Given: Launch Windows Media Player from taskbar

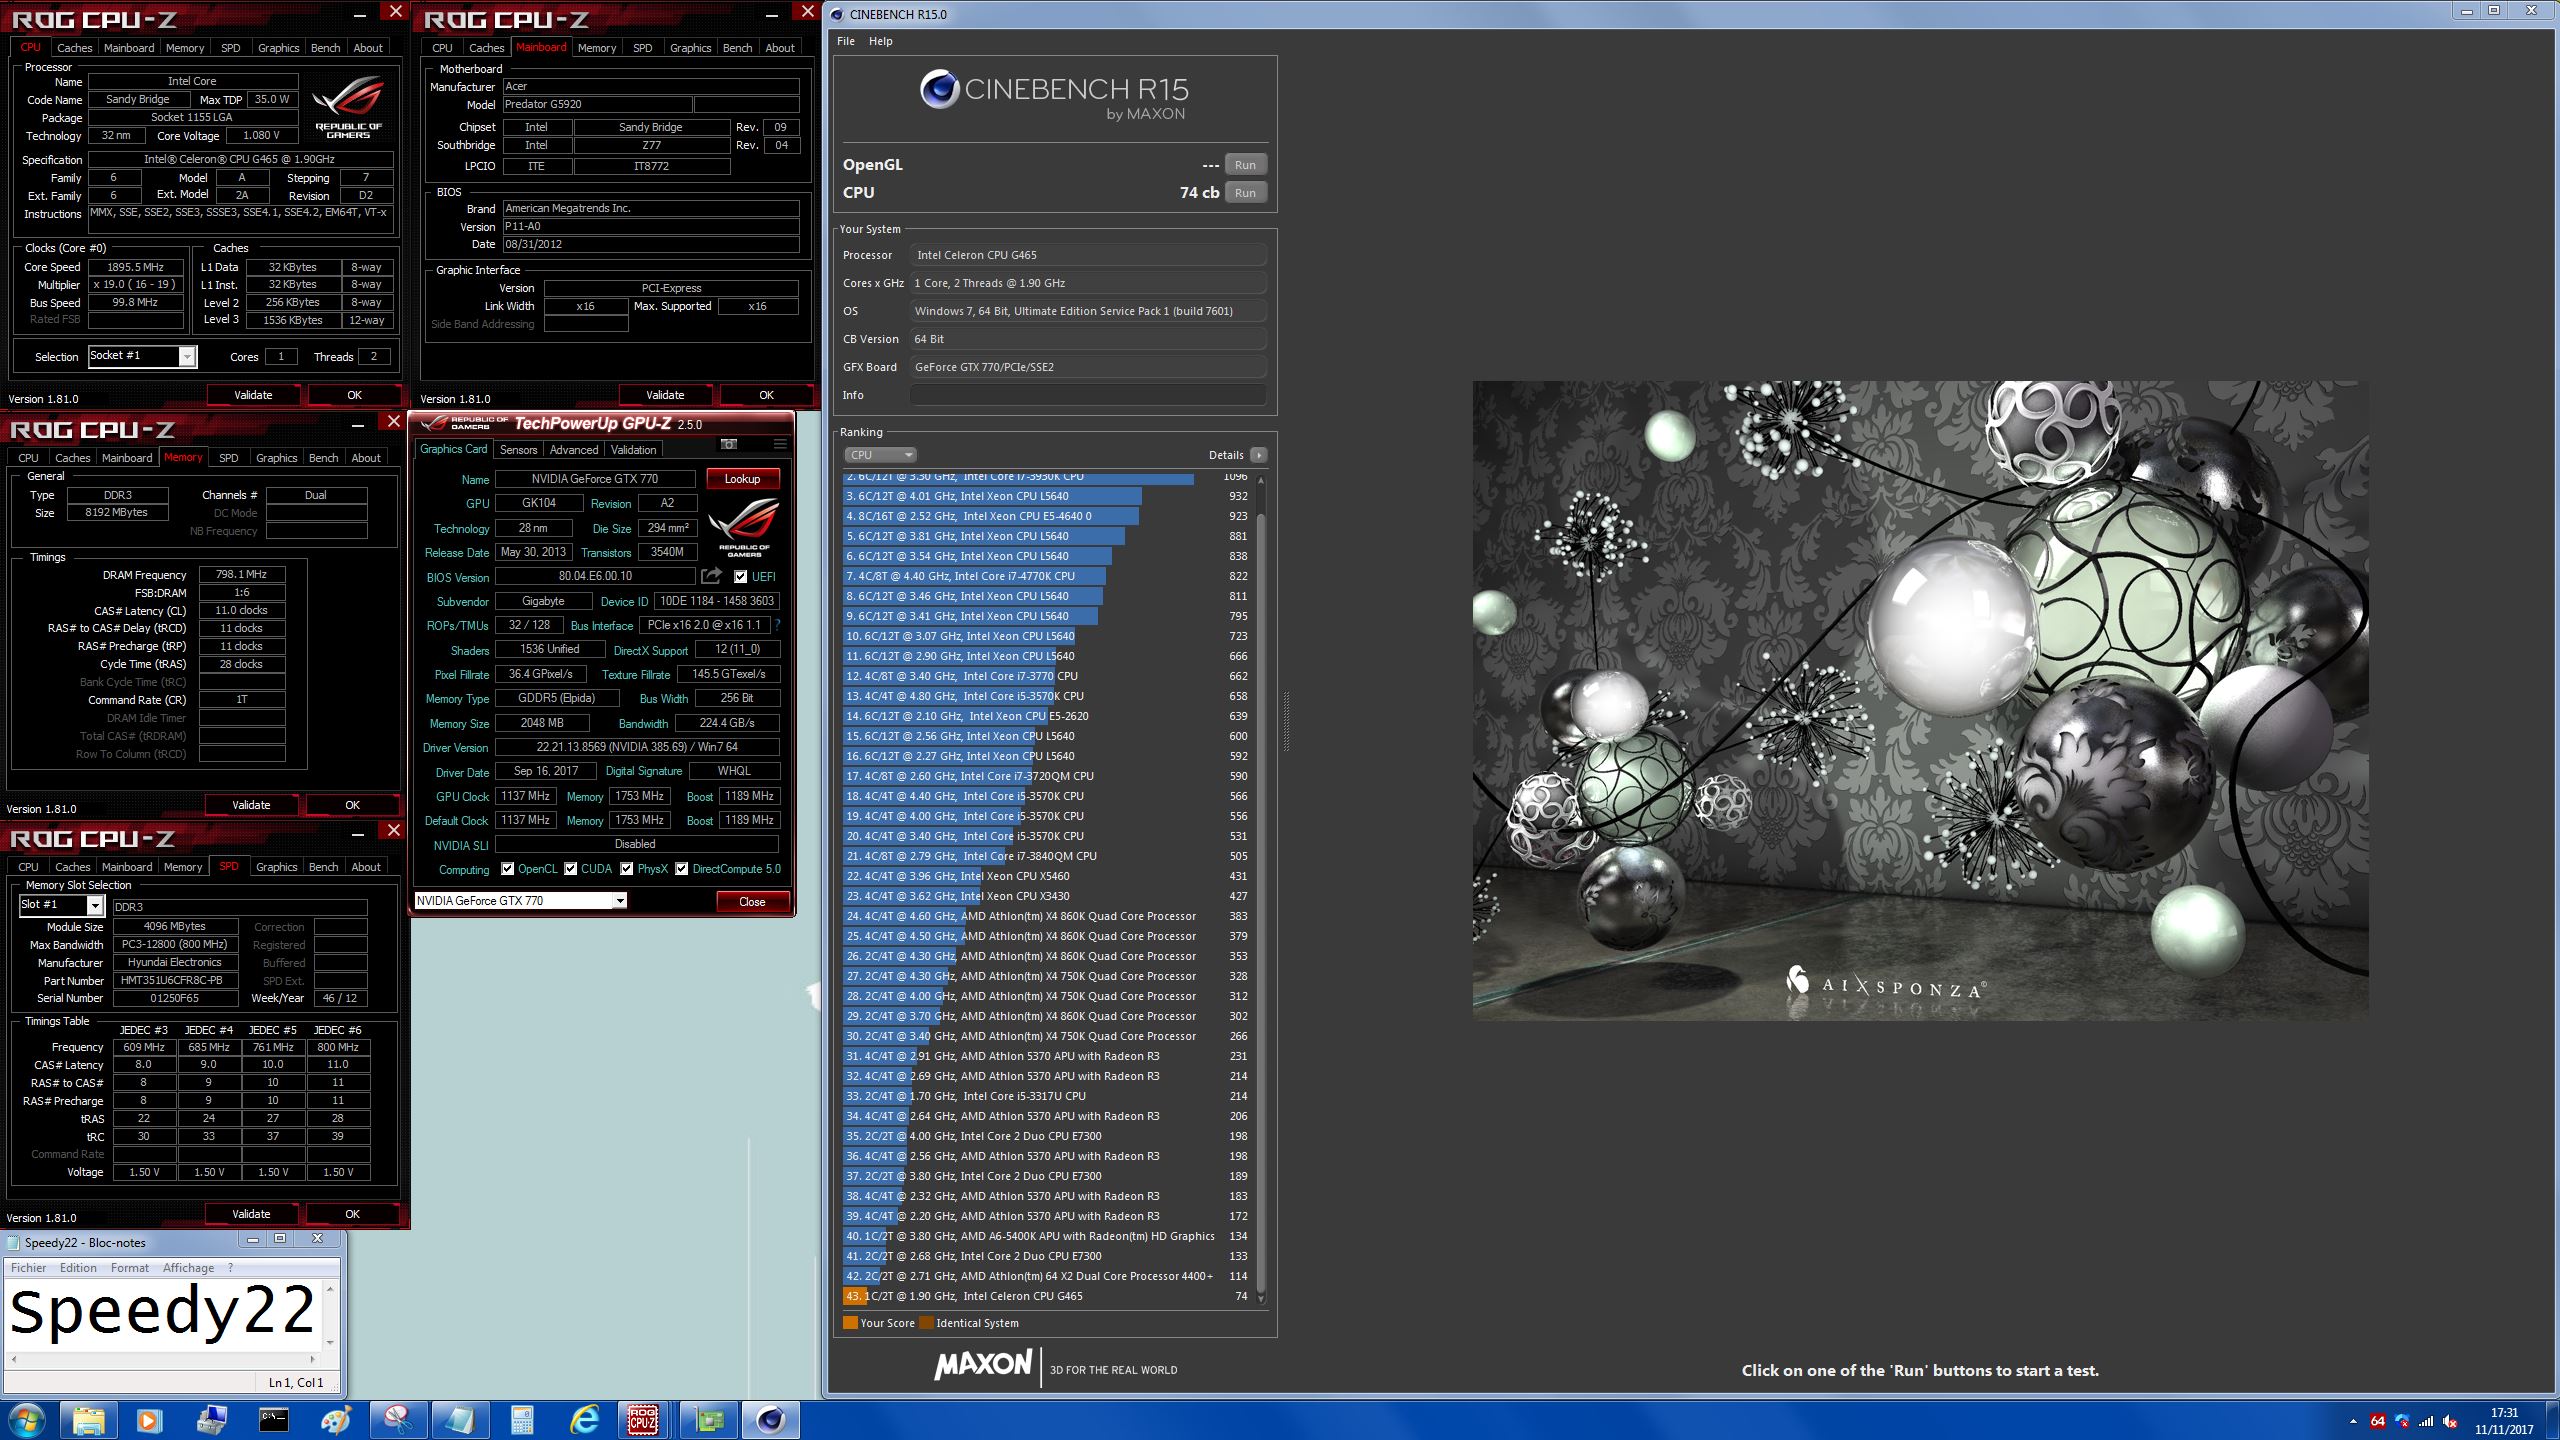Looking at the screenshot, I should pyautogui.click(x=148, y=1420).
